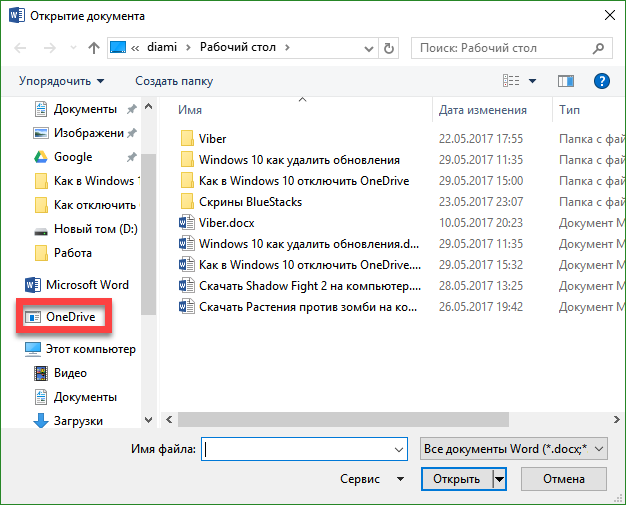Toggle the preview pane icon
Image resolution: width=626 pixels, height=505 pixels.
[565, 81]
